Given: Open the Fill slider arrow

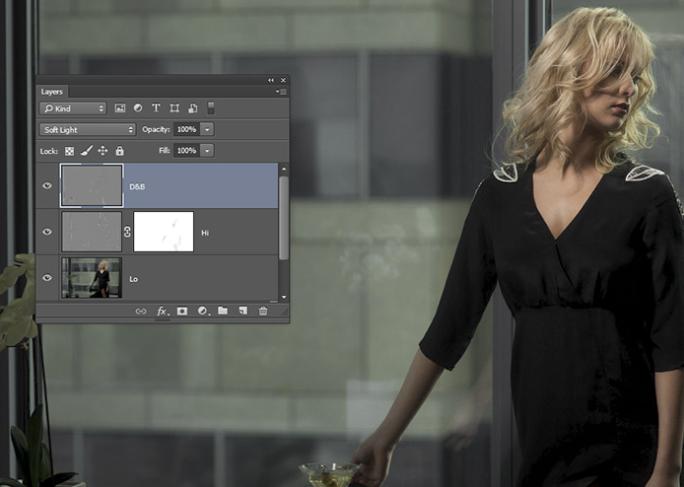Looking at the screenshot, I should pyautogui.click(x=207, y=151).
